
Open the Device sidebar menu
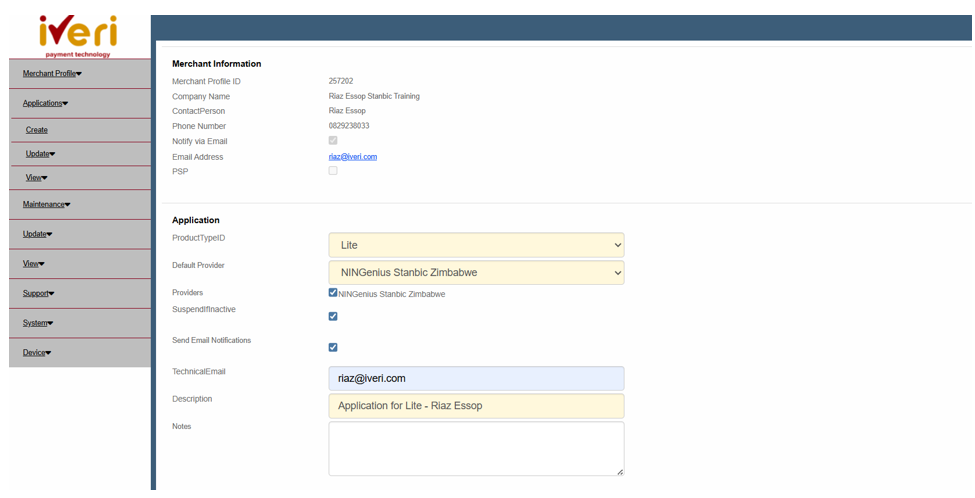click(x=37, y=353)
